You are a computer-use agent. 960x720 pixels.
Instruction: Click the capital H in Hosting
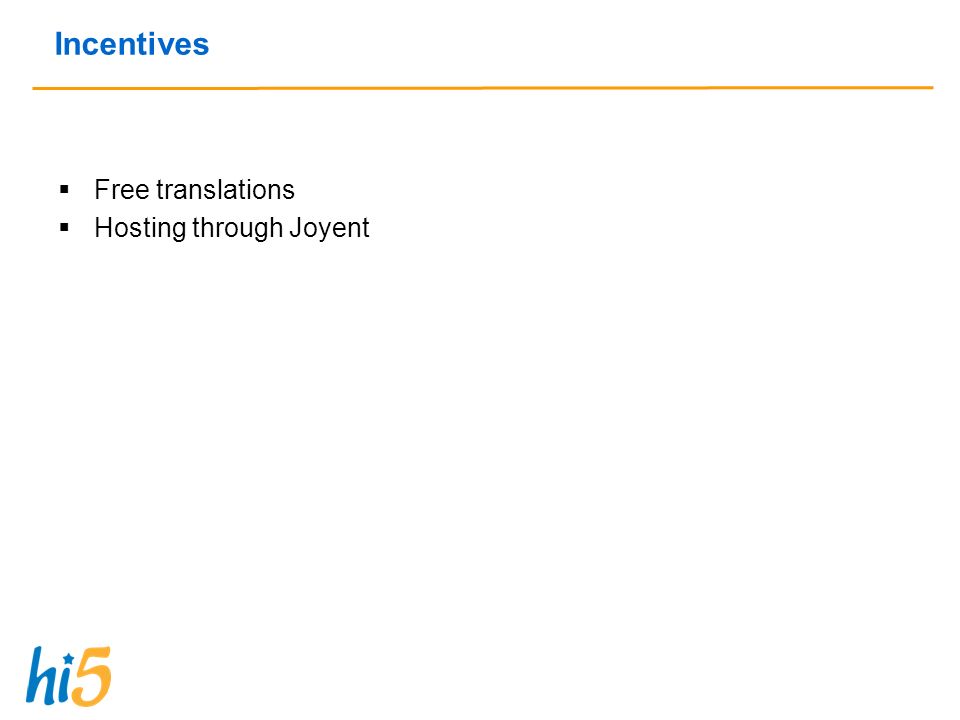click(x=103, y=227)
